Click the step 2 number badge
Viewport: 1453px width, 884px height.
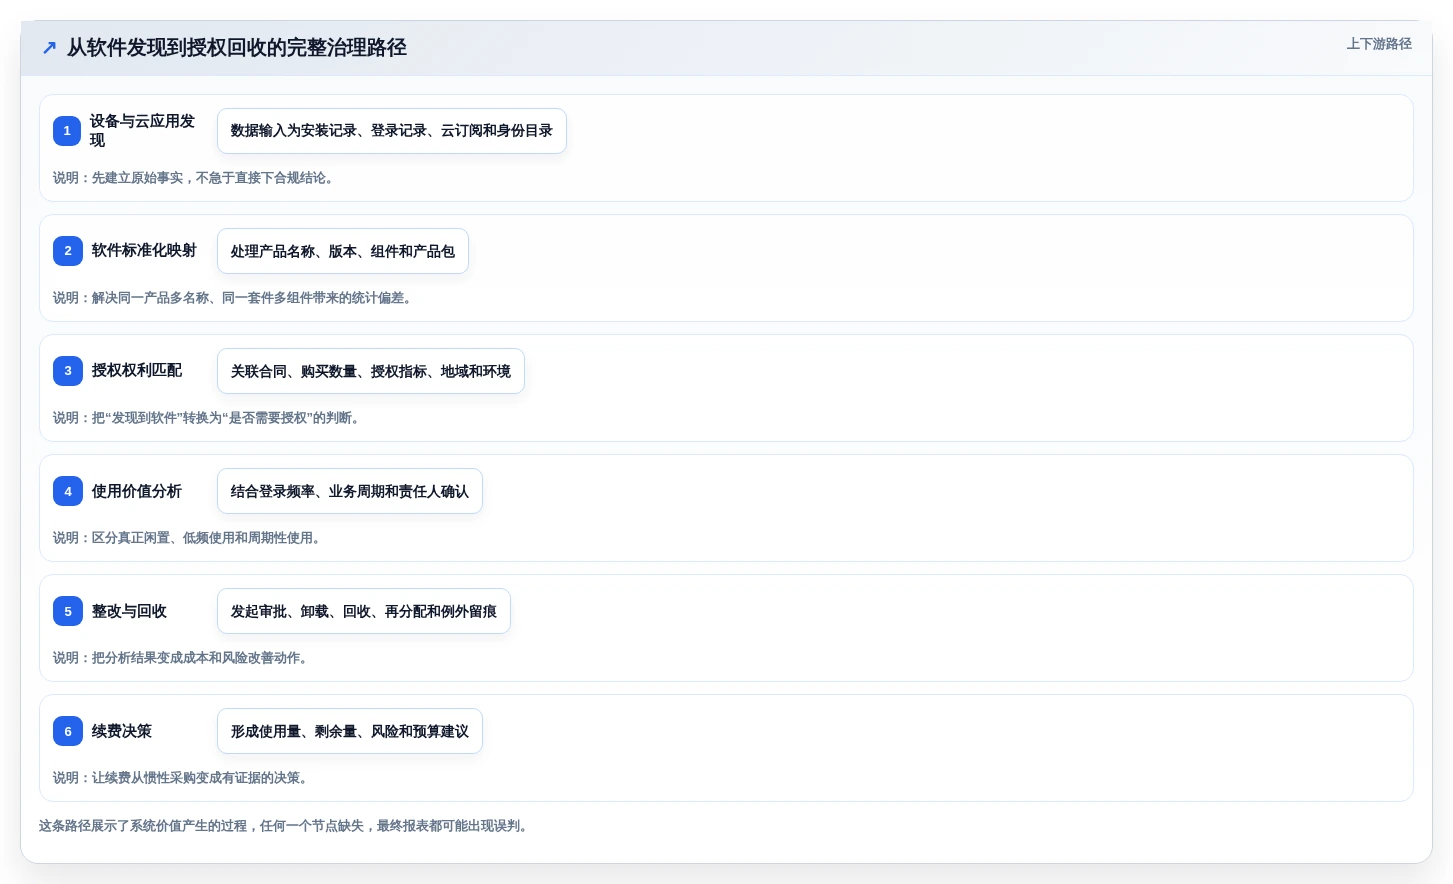(68, 251)
